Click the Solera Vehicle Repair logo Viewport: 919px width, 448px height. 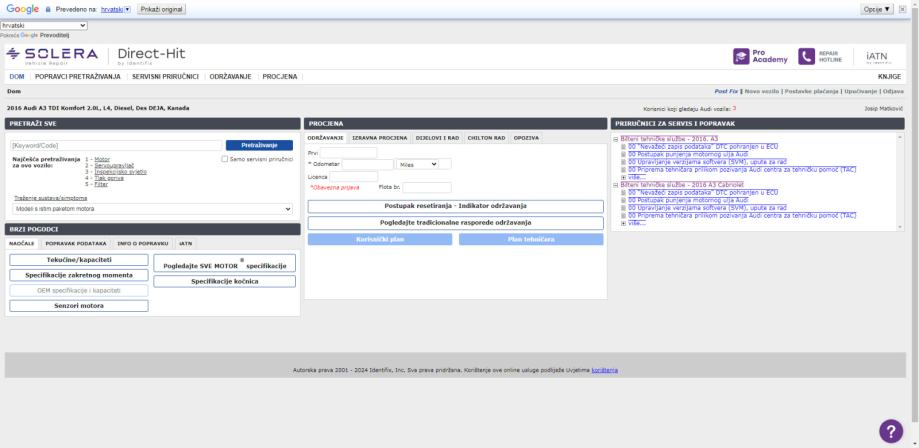click(52, 55)
